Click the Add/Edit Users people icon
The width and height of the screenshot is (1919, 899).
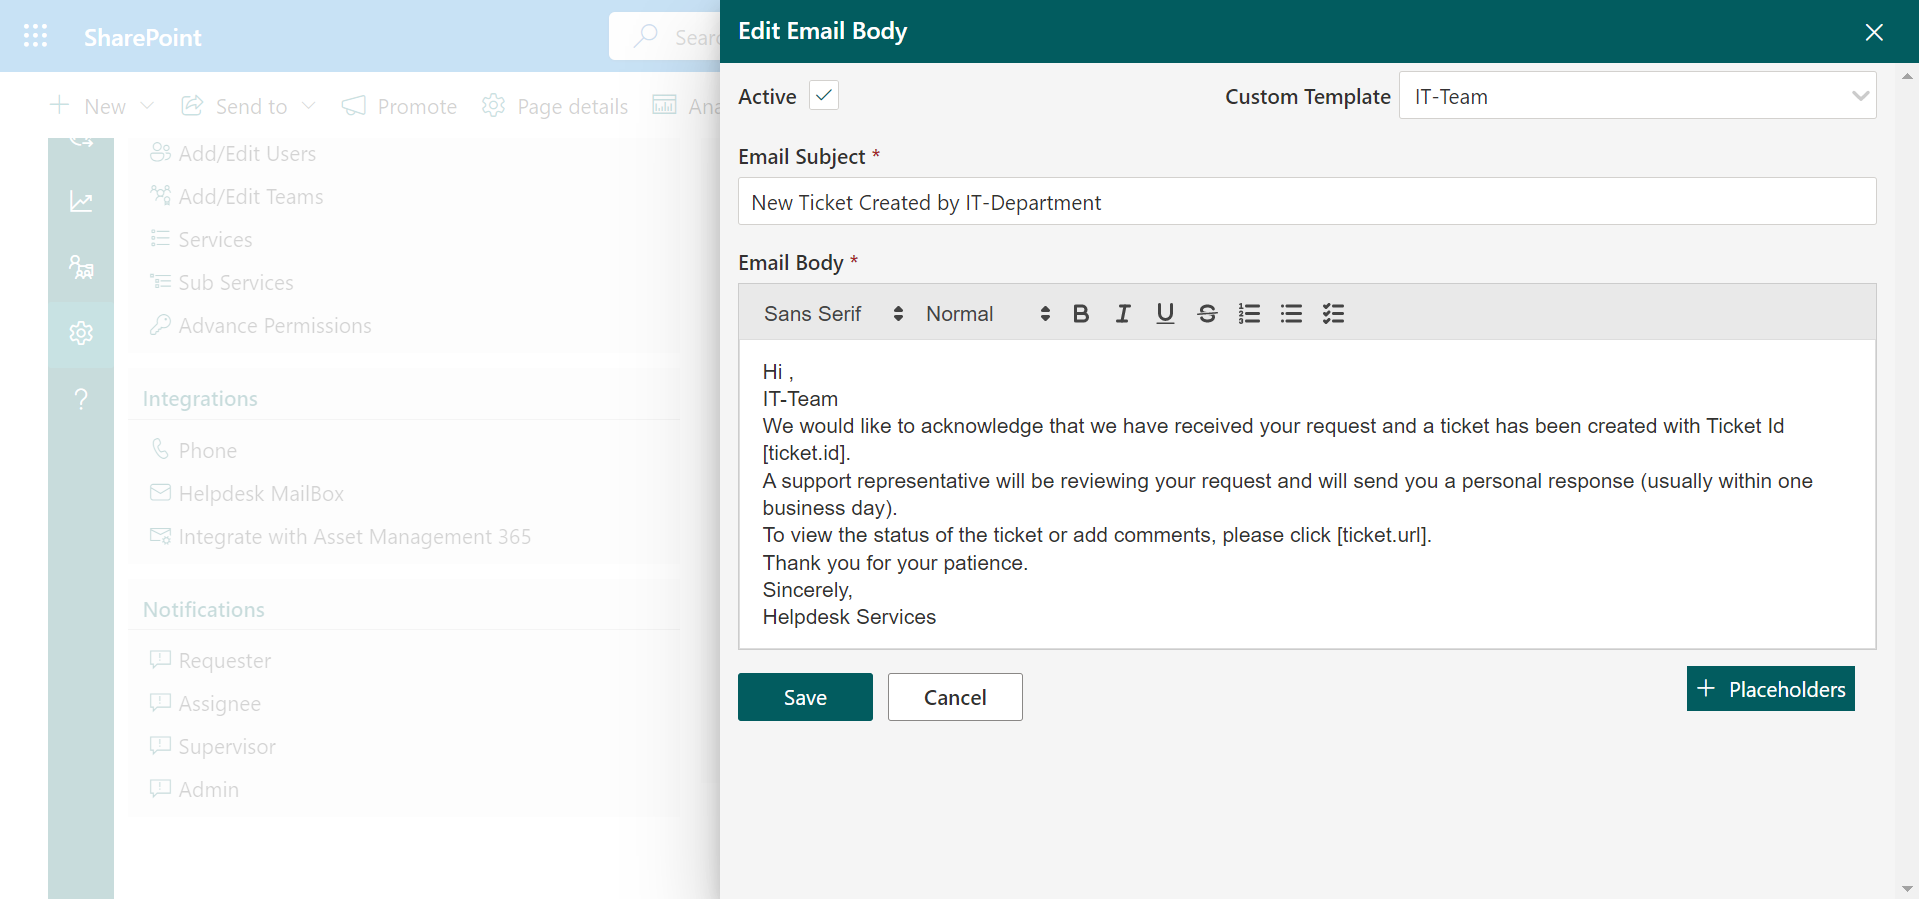click(160, 152)
